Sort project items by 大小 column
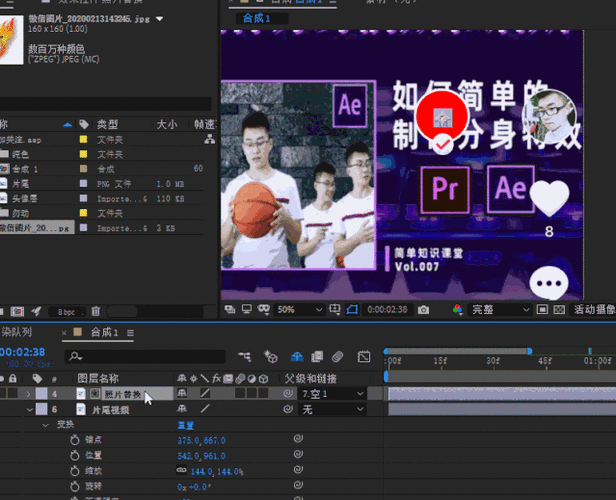 tap(167, 125)
